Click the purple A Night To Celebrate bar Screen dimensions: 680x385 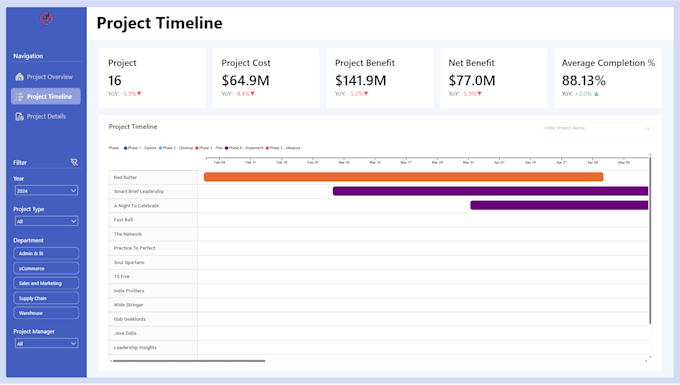point(559,206)
